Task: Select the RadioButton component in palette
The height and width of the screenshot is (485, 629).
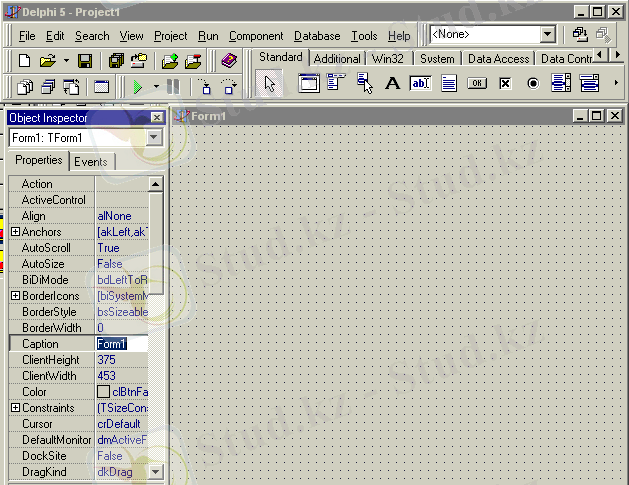Action: 532,83
